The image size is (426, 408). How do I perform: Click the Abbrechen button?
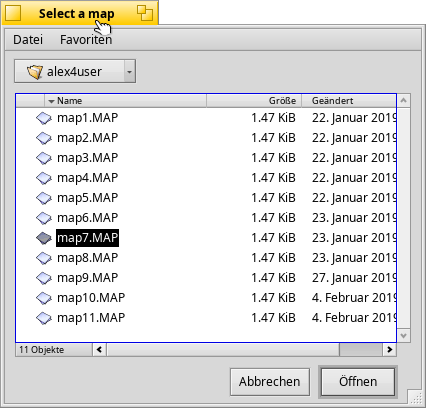270,382
